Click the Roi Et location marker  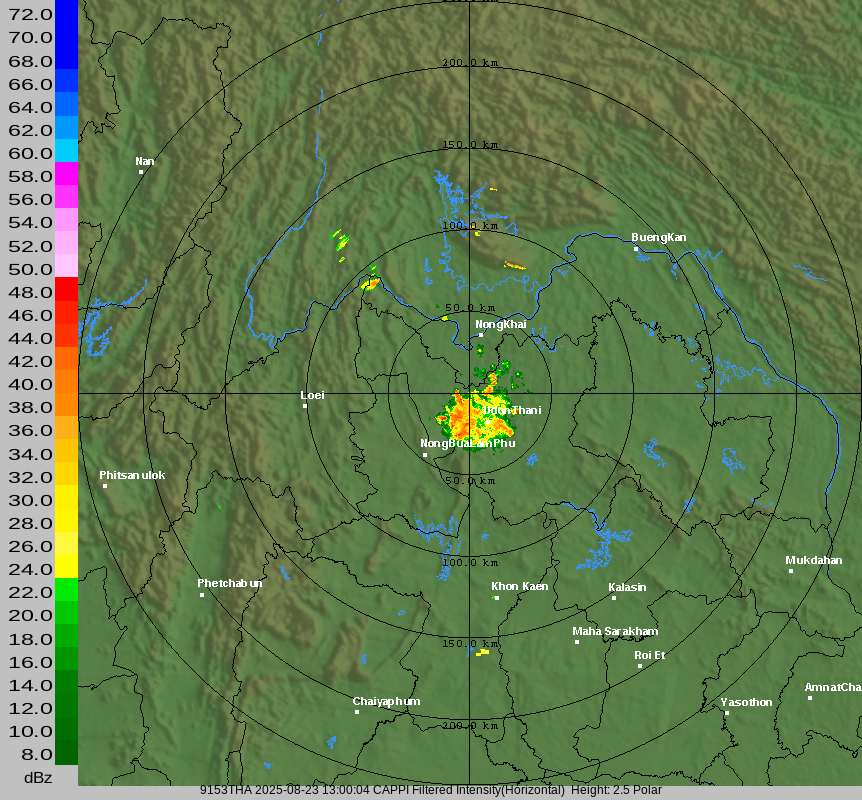pos(640,666)
